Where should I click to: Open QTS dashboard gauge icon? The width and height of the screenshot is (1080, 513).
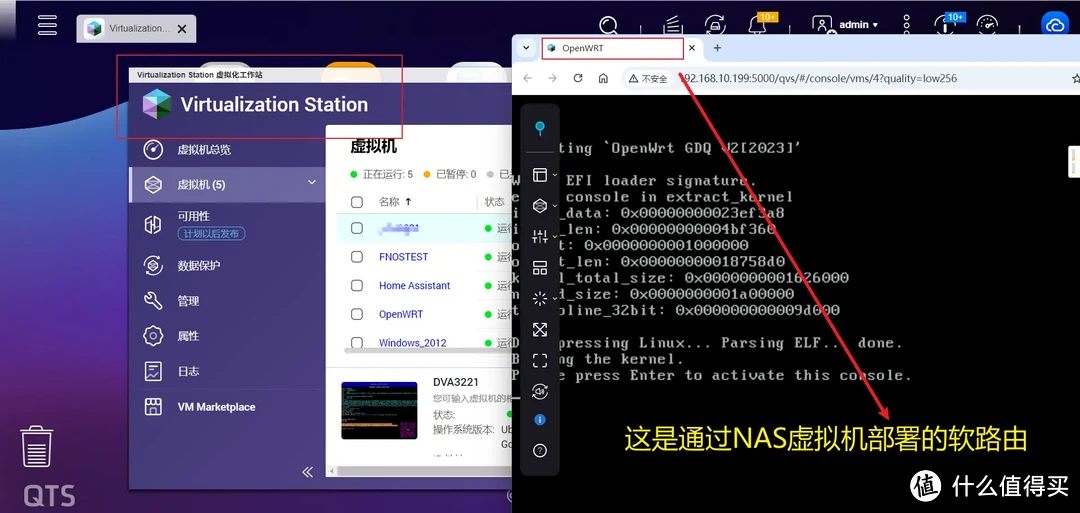[x=987, y=25]
